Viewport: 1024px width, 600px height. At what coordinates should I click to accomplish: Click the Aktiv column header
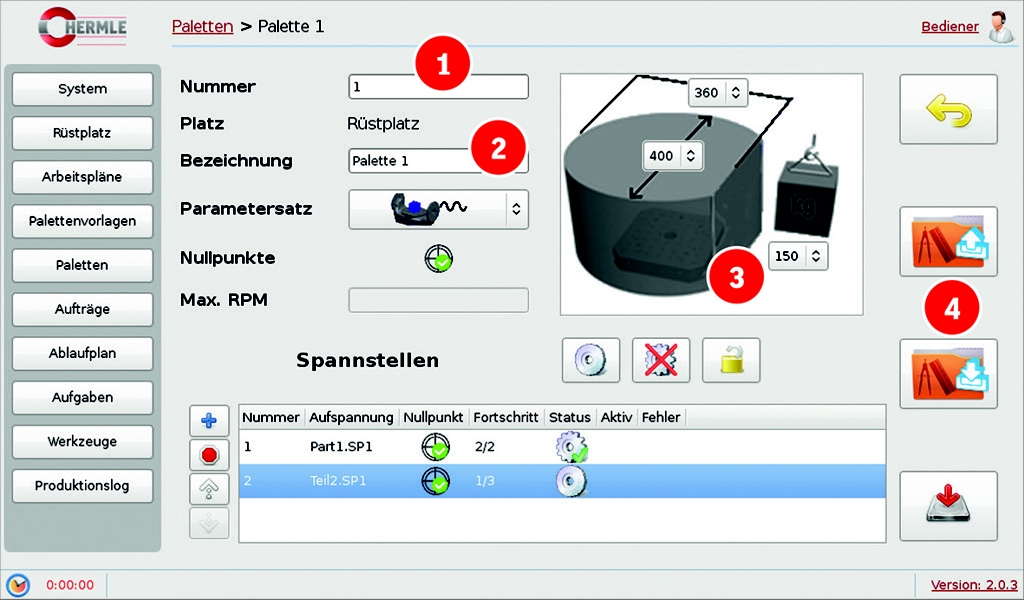[616, 417]
